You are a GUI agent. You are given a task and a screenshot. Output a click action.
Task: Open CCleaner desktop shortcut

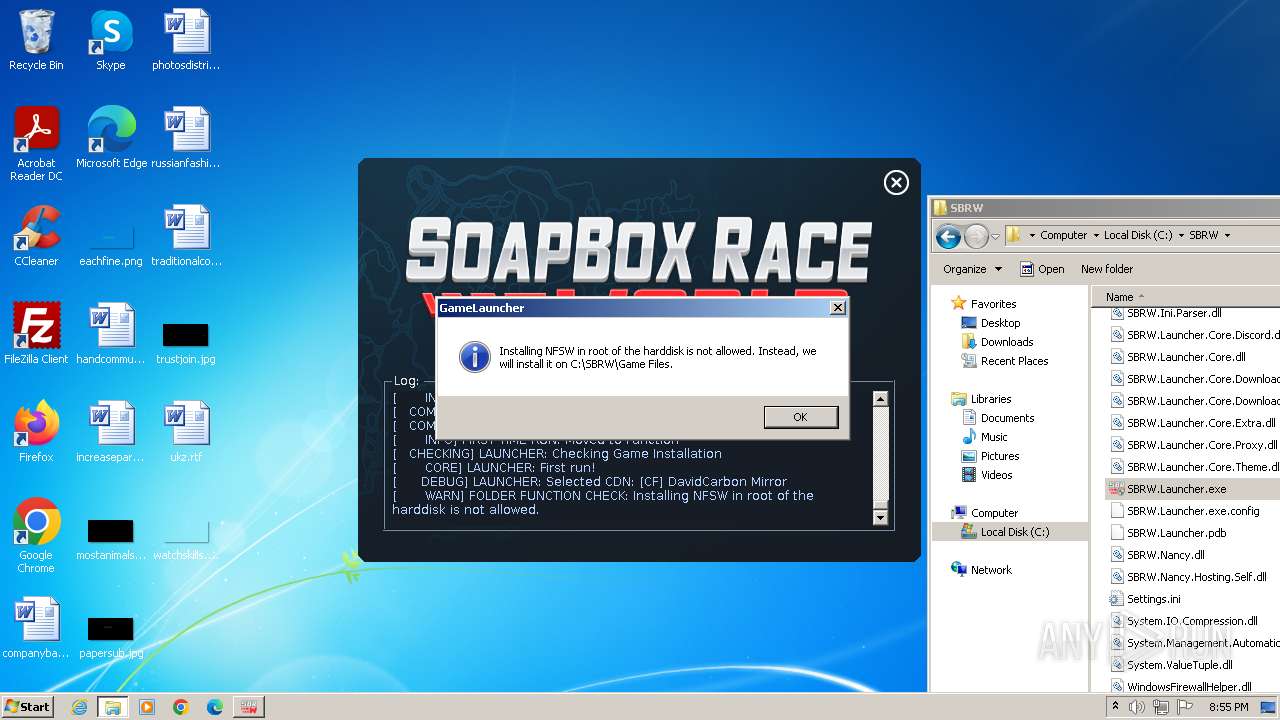click(x=36, y=236)
